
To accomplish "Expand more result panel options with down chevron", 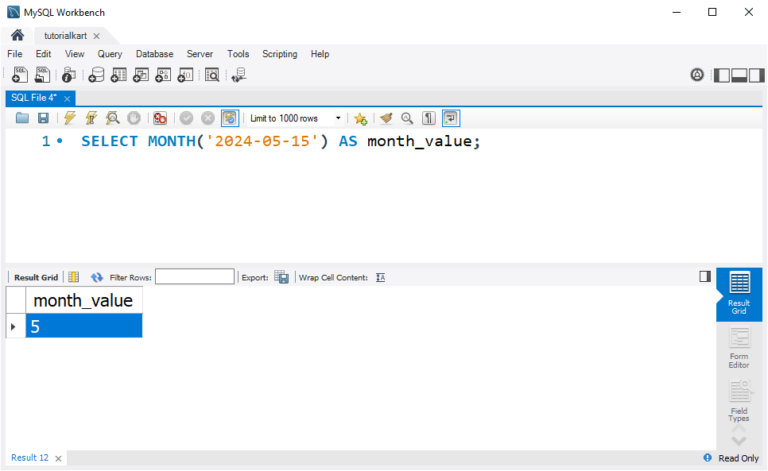I will coord(739,439).
